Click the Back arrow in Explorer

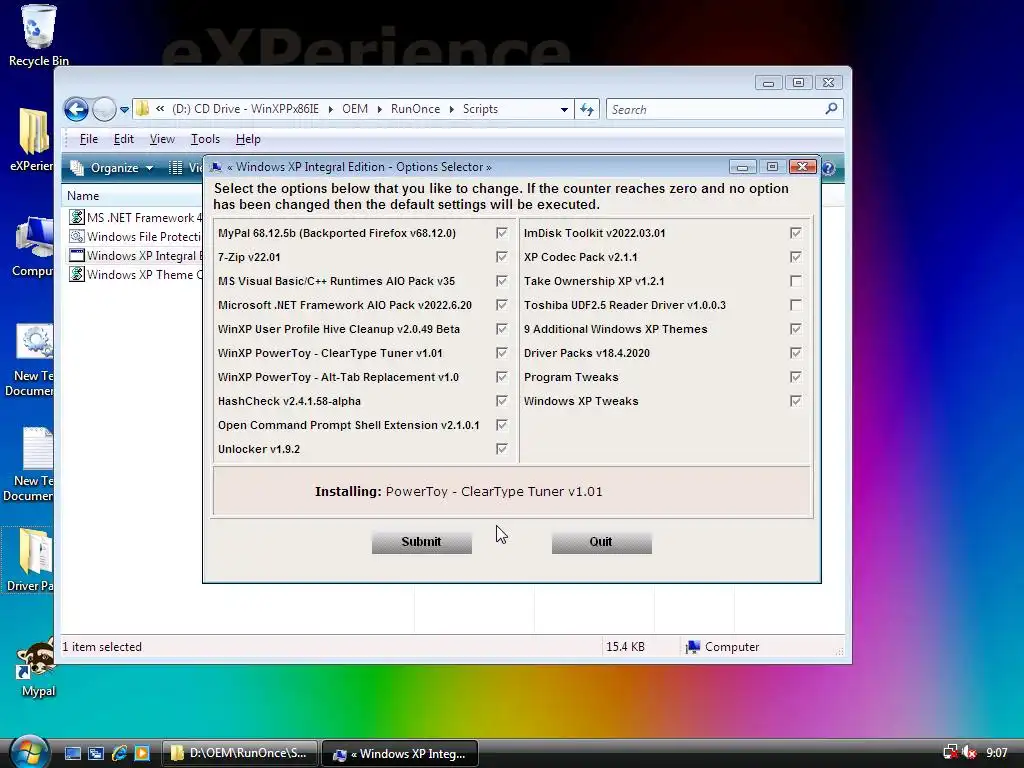(76, 109)
